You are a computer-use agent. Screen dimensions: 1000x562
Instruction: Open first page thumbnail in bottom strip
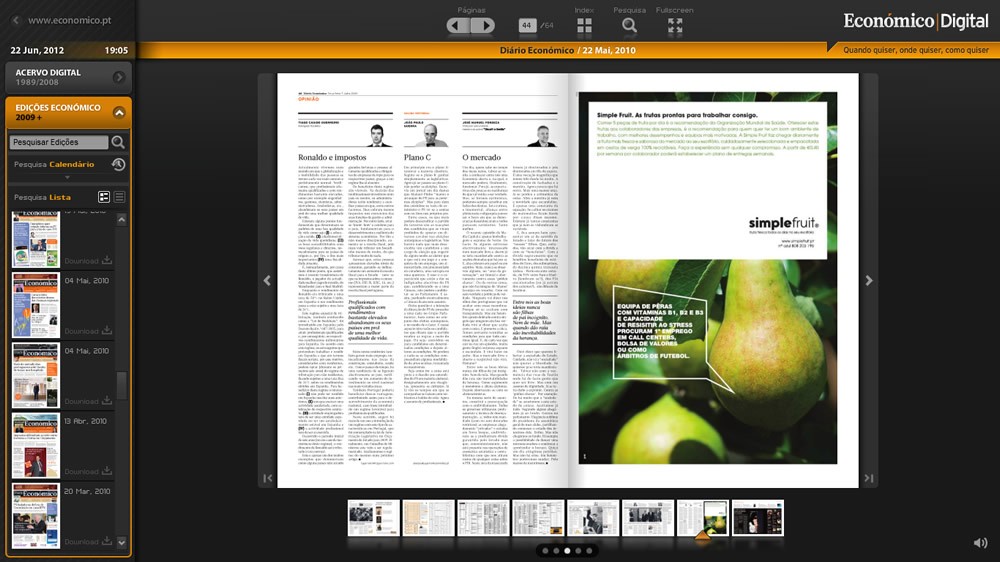pyautogui.click(x=374, y=518)
